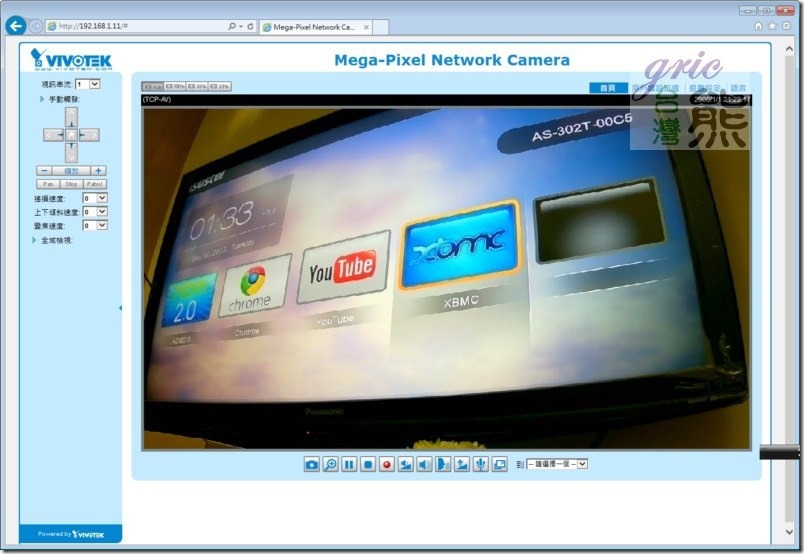
Task: Click the browser forward arrow
Action: [x=35, y=26]
